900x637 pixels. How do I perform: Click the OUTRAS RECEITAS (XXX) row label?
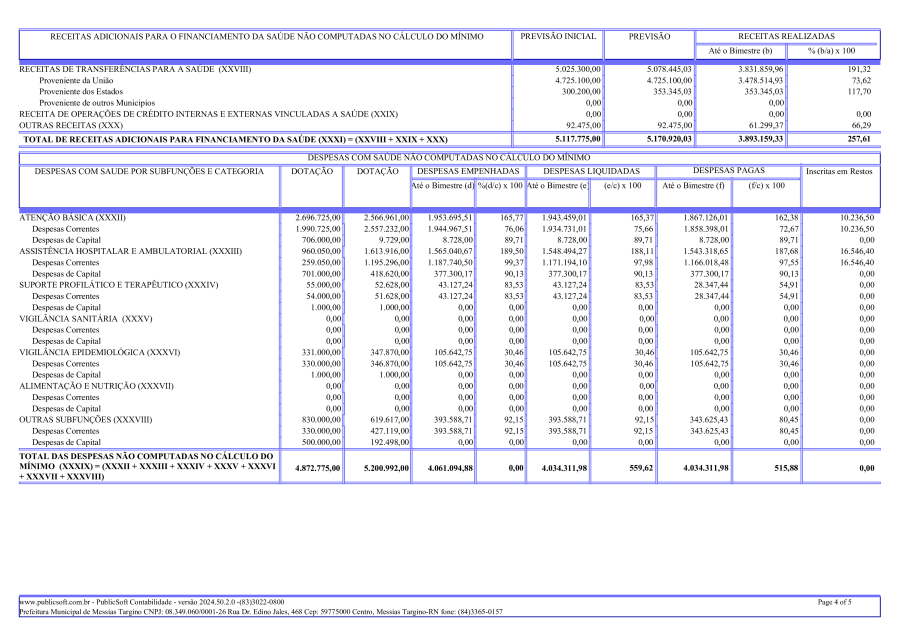[x=68, y=125]
